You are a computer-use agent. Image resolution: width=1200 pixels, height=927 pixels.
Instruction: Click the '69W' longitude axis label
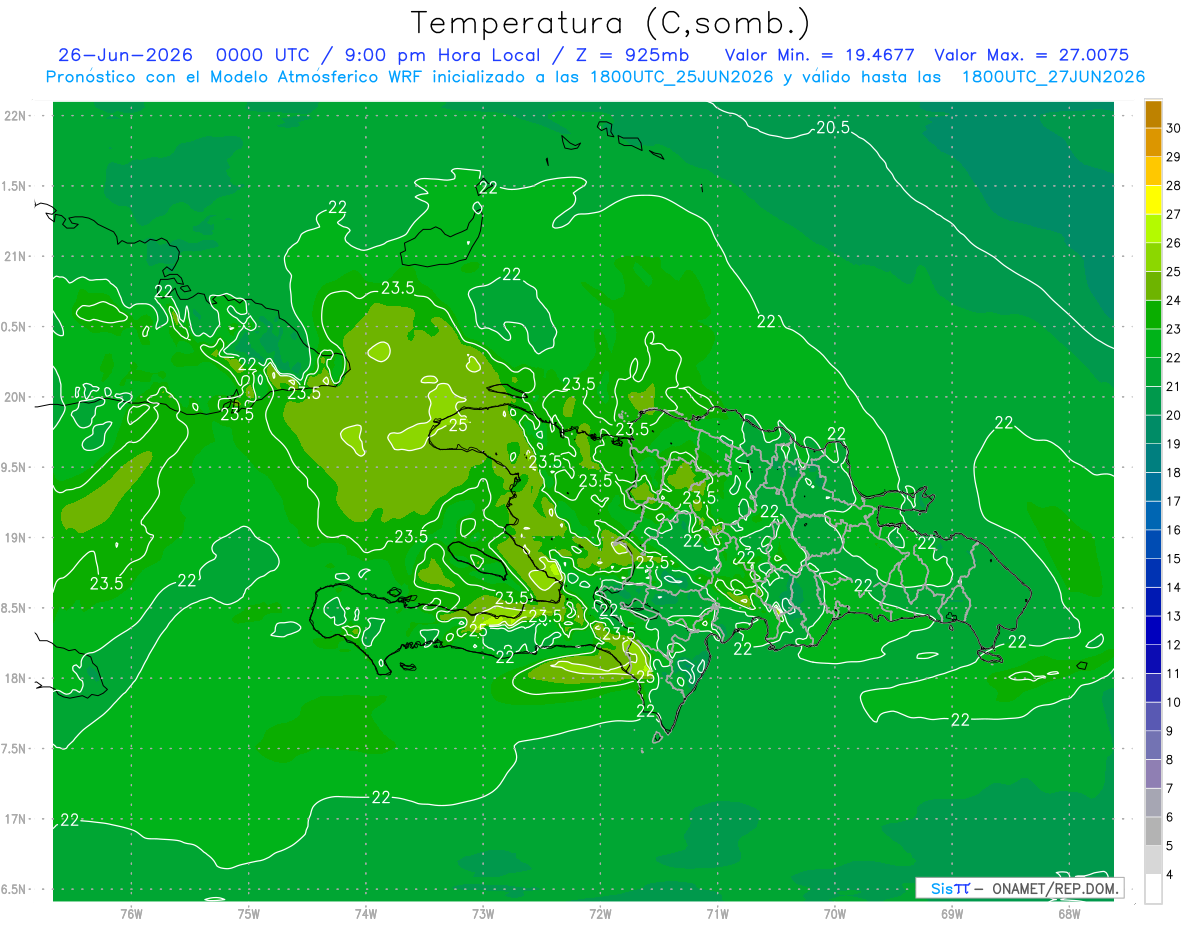pos(952,914)
